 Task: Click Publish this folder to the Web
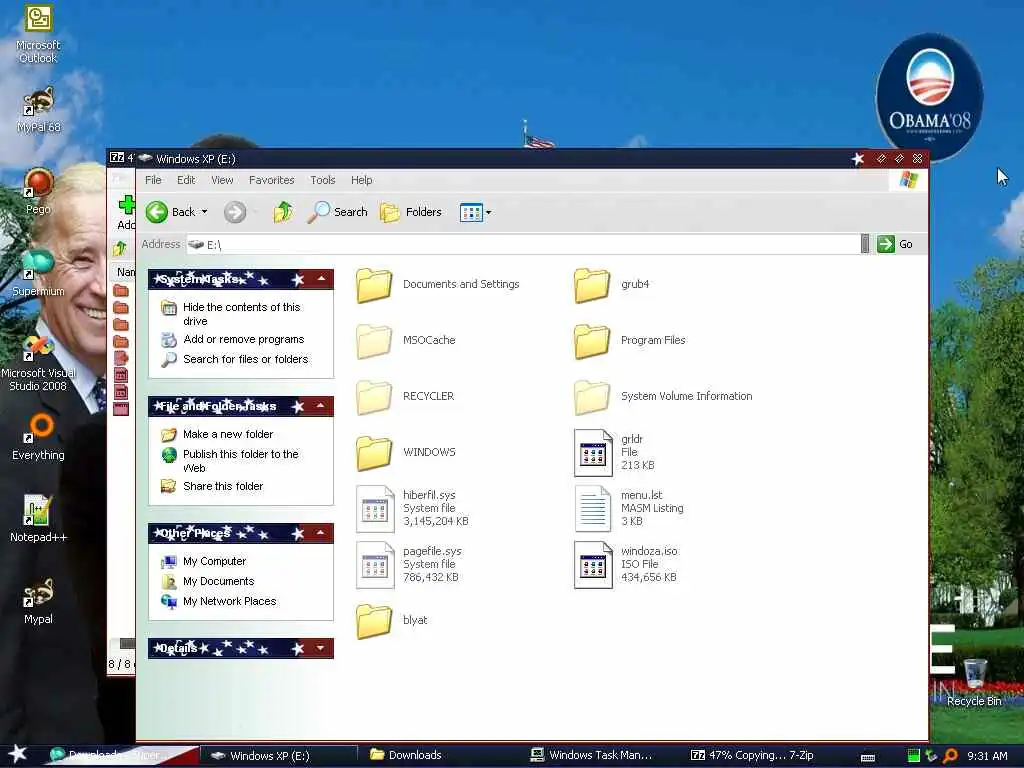pos(240,460)
